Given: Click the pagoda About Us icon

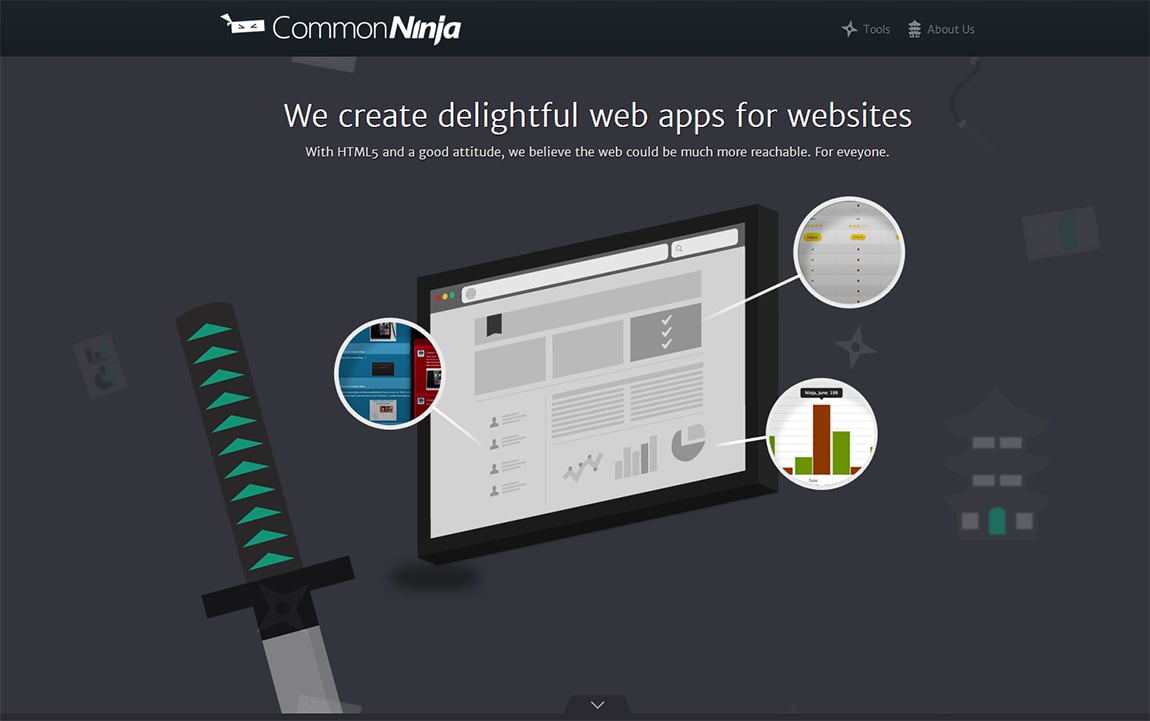Looking at the screenshot, I should tap(913, 28).
